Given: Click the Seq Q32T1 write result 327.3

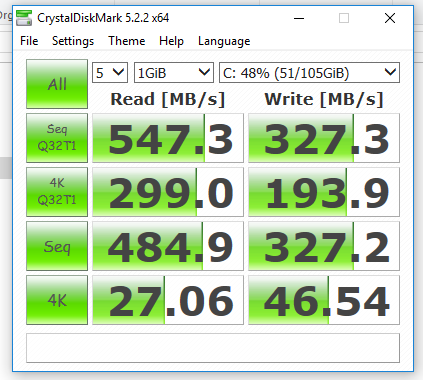Looking at the screenshot, I should [x=324, y=138].
